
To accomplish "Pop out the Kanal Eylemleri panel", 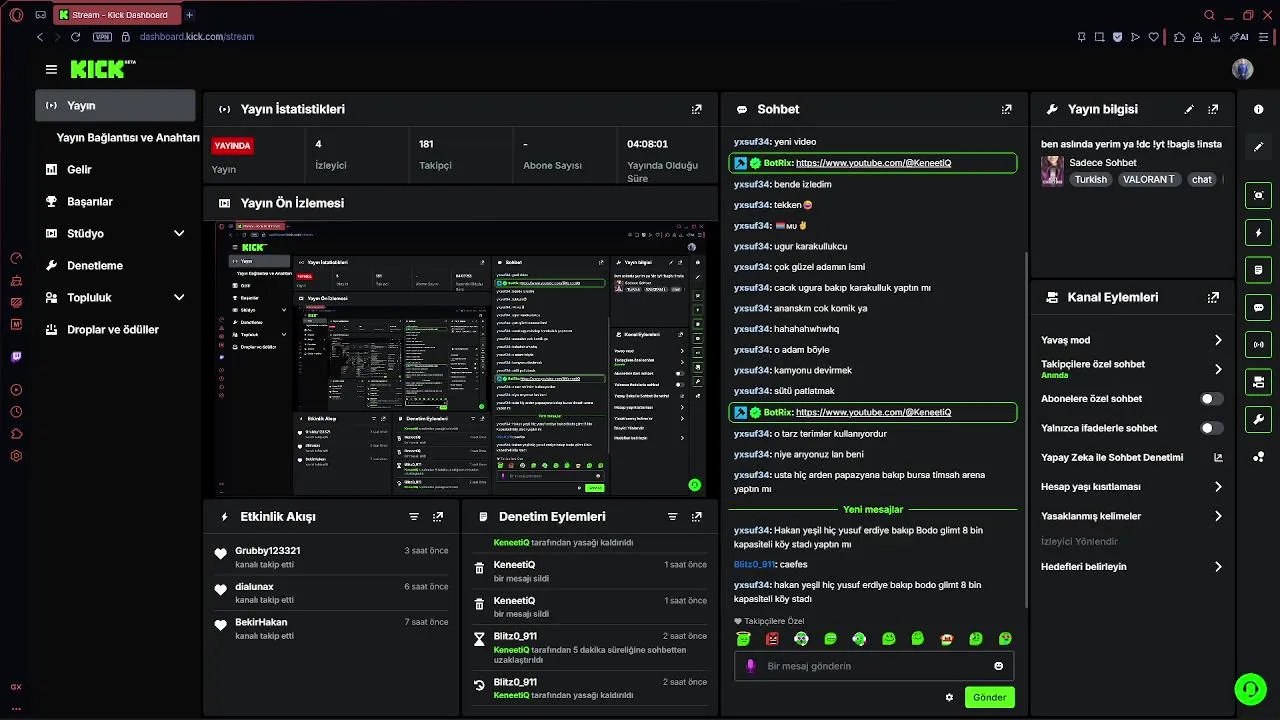I will (1213, 297).
